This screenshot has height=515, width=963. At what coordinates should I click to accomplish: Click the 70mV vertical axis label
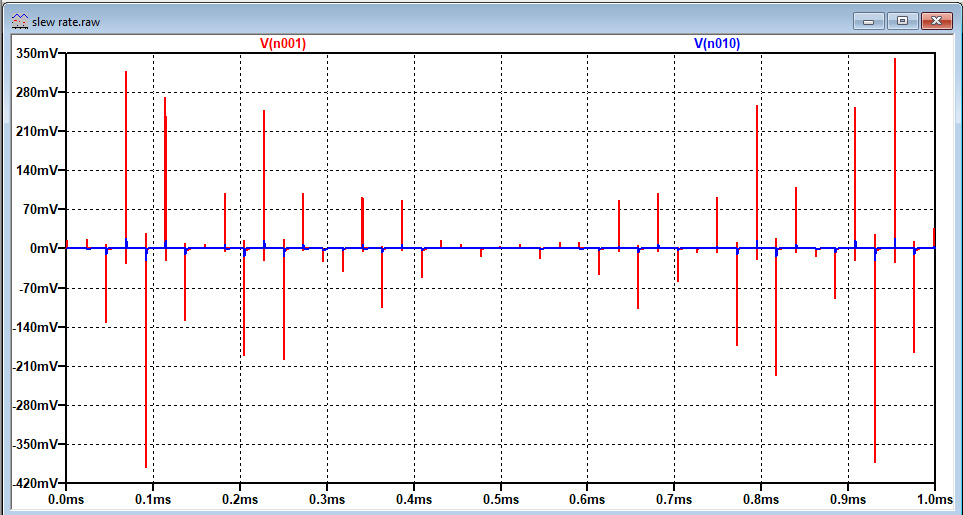40,210
